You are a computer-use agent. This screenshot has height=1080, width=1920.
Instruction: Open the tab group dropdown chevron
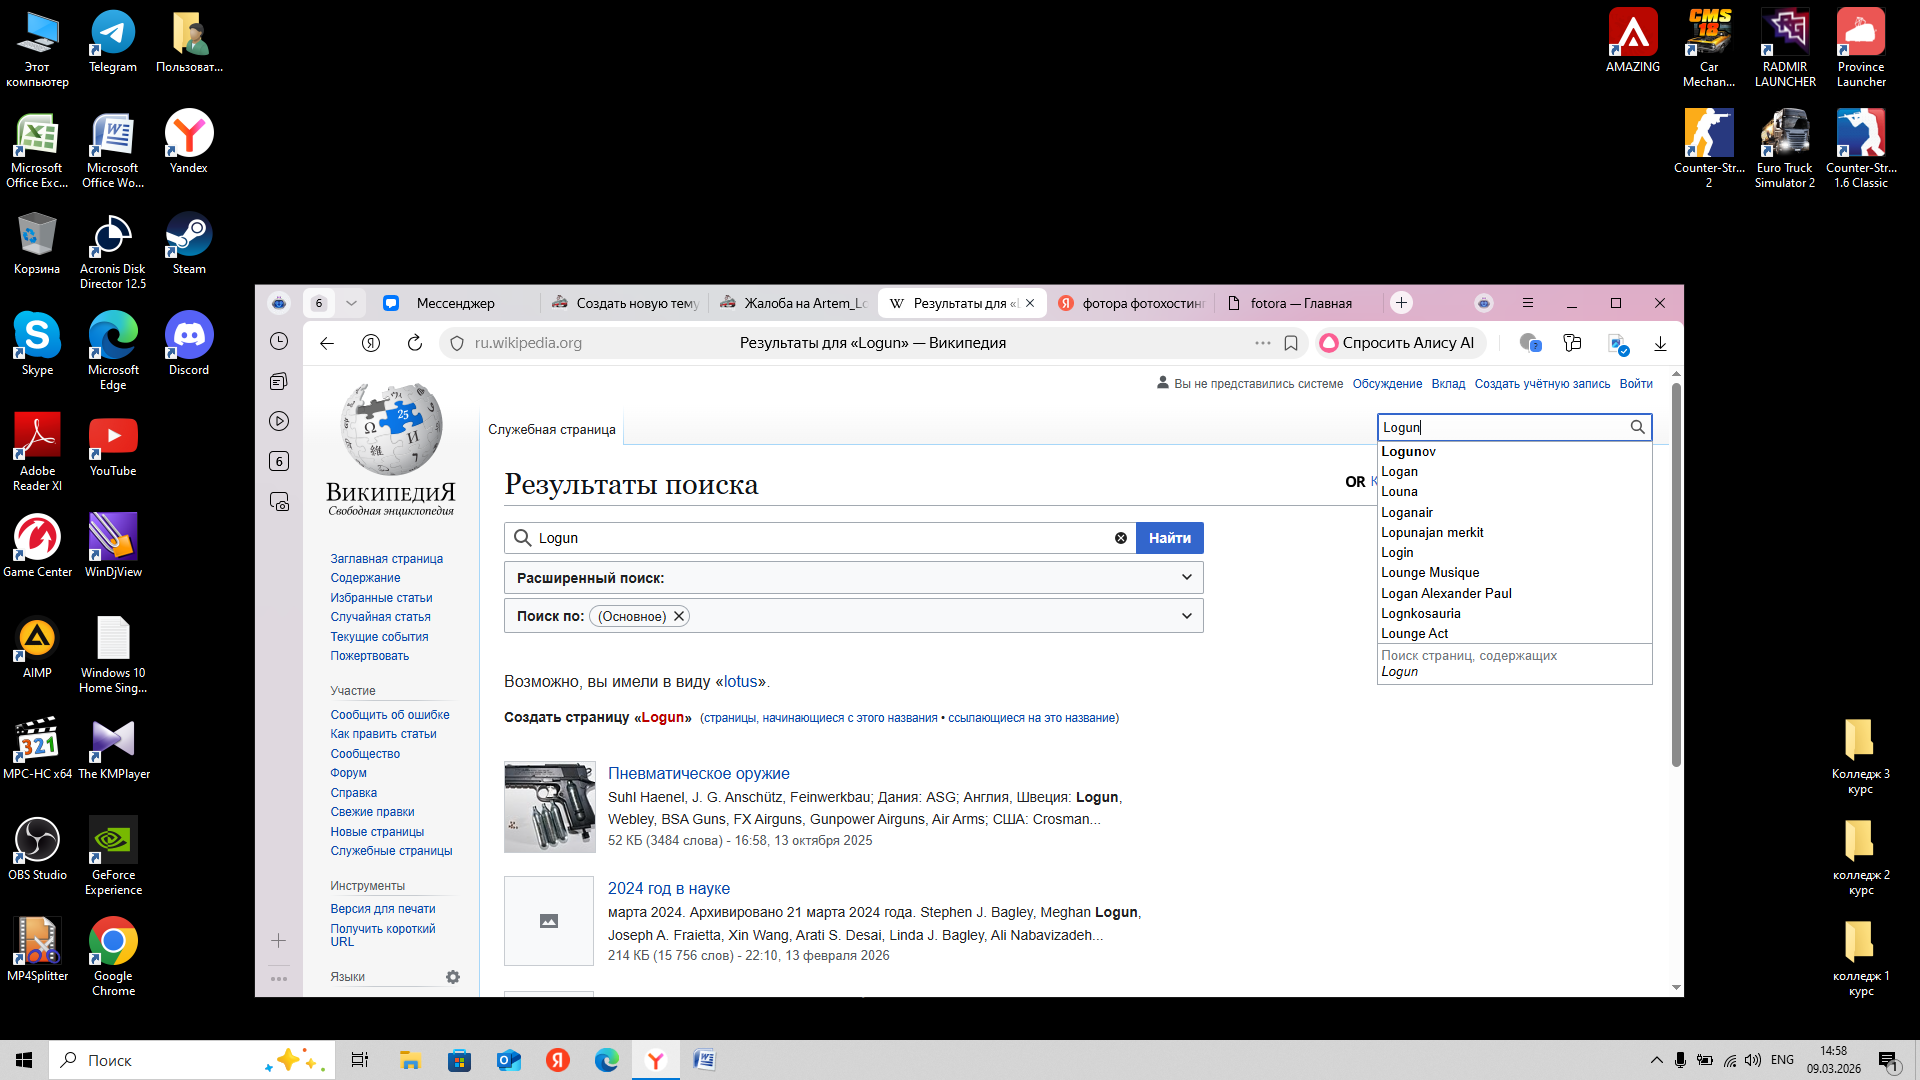[x=351, y=303]
